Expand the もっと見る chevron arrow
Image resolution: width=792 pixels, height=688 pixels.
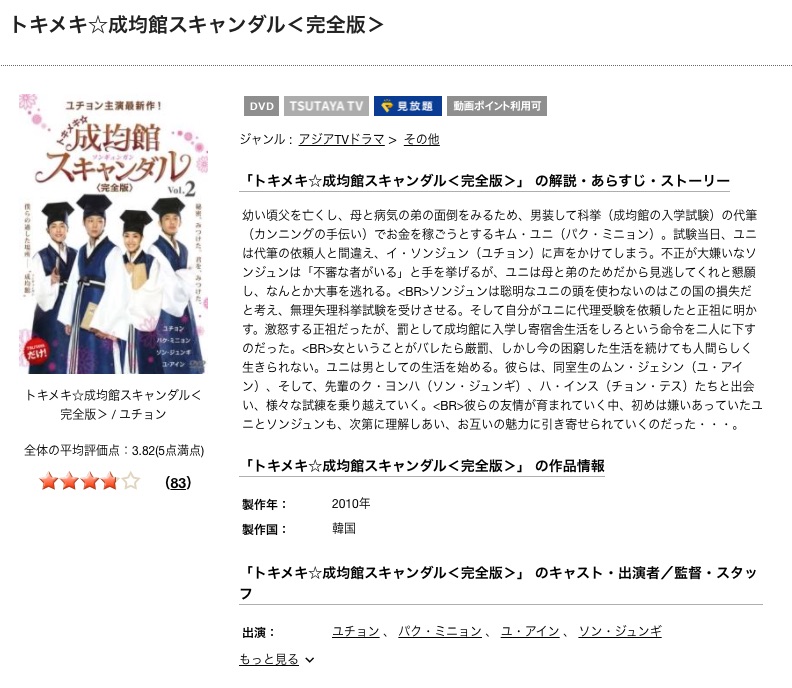[310, 660]
